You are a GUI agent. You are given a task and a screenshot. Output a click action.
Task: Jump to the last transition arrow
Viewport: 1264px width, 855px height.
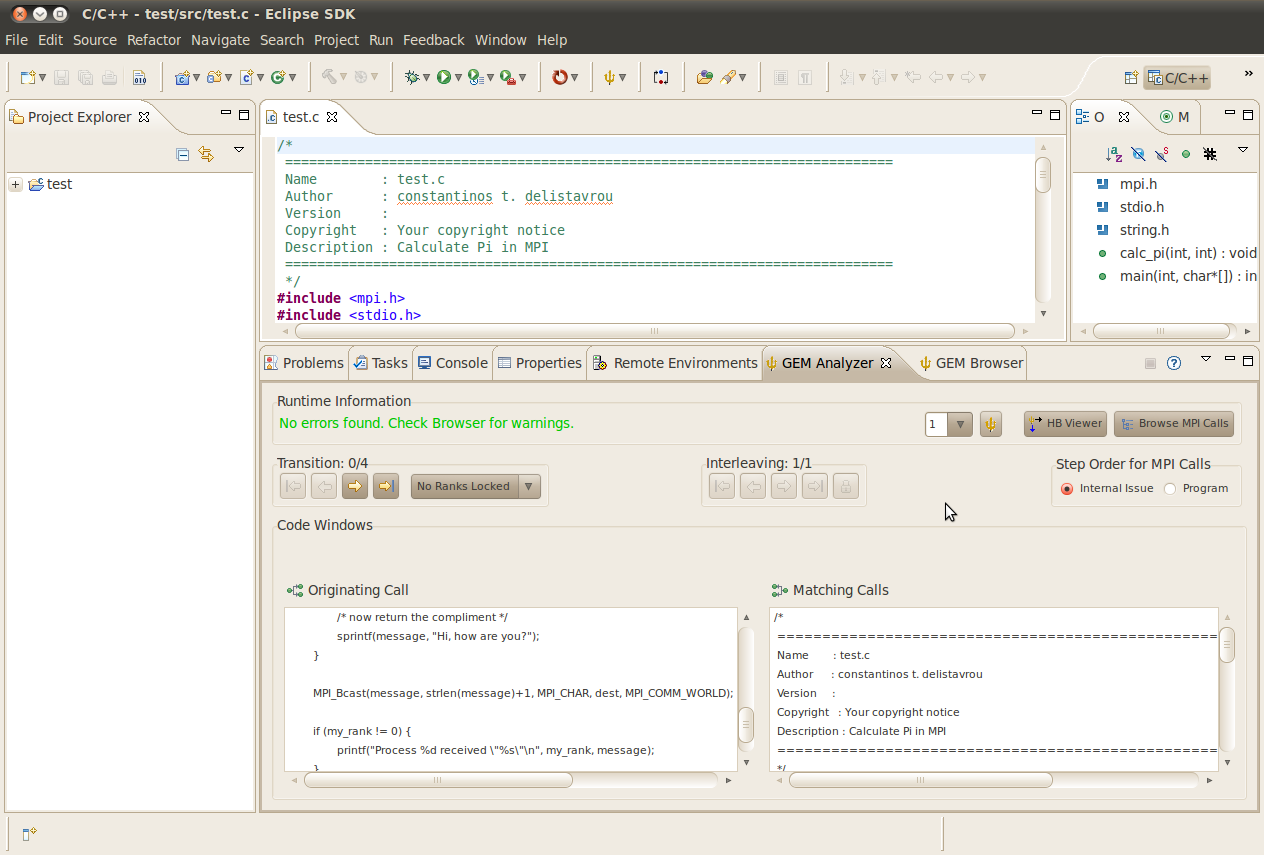point(386,486)
